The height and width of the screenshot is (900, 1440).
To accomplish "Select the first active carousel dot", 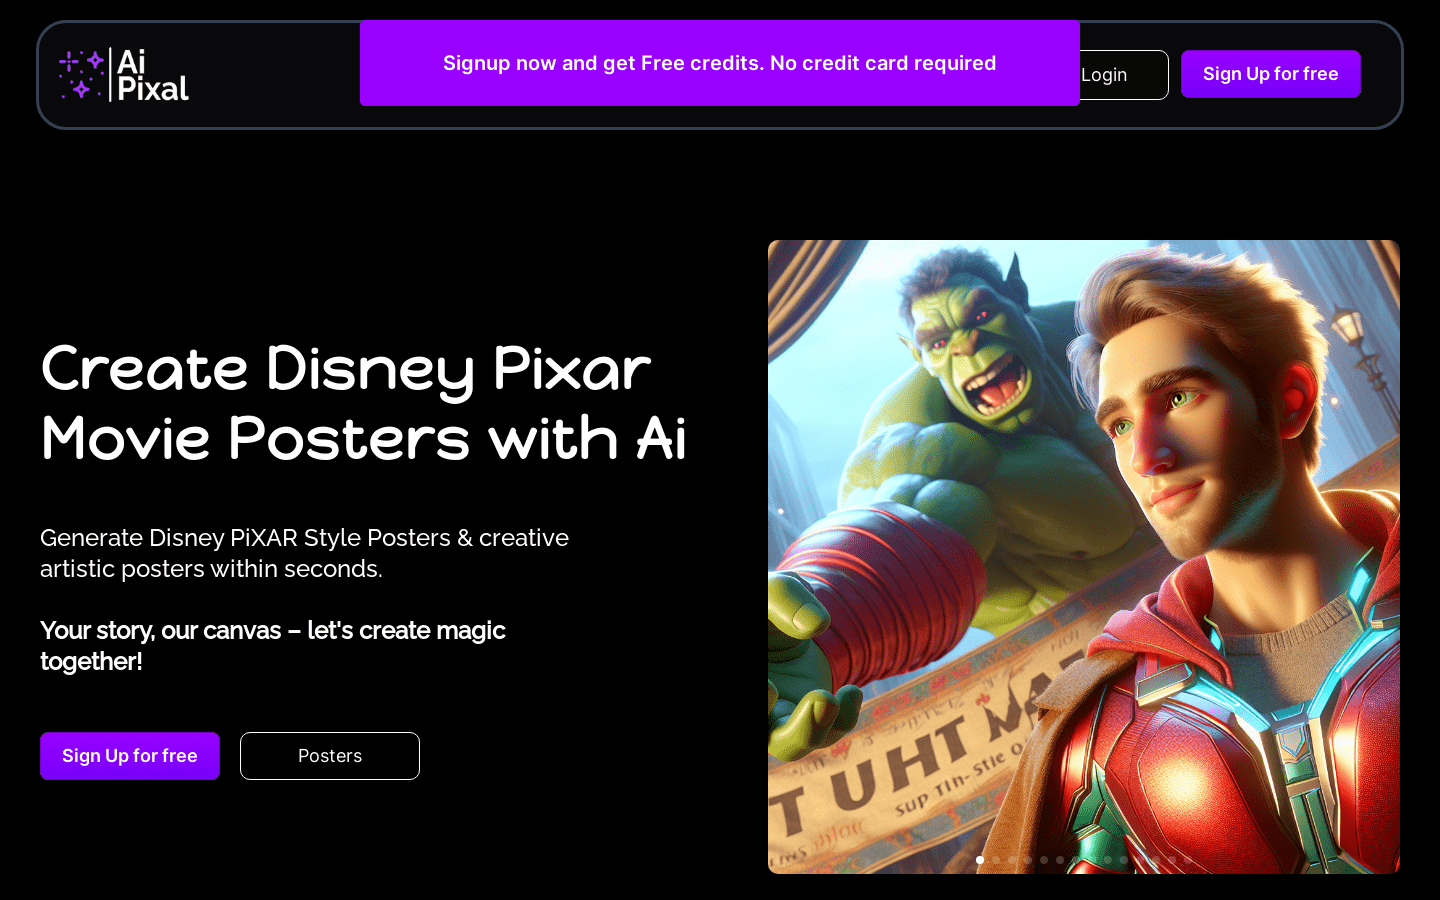I will 980,860.
